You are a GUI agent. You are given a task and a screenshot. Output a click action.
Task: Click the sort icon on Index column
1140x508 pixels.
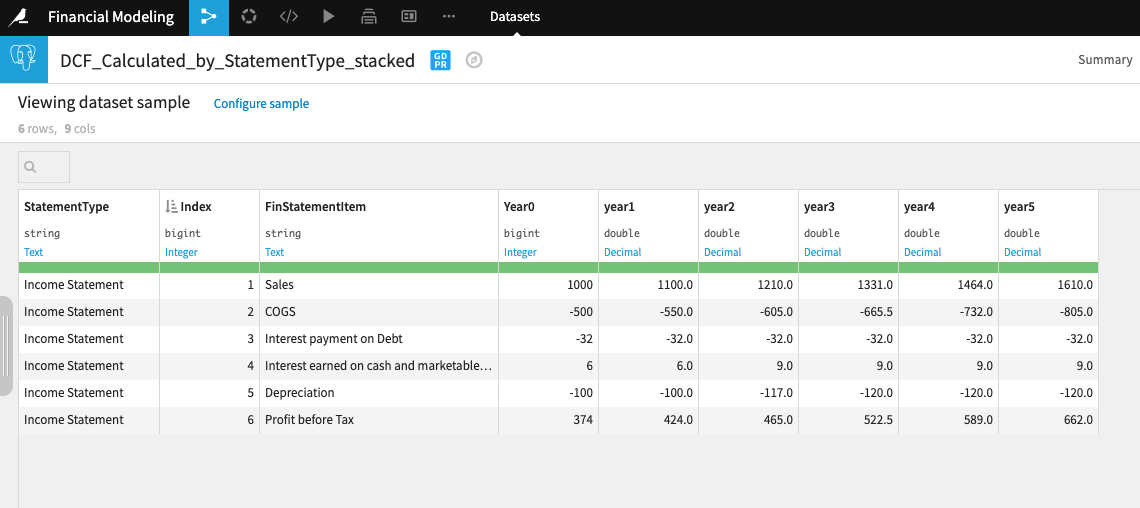pyautogui.click(x=172, y=206)
